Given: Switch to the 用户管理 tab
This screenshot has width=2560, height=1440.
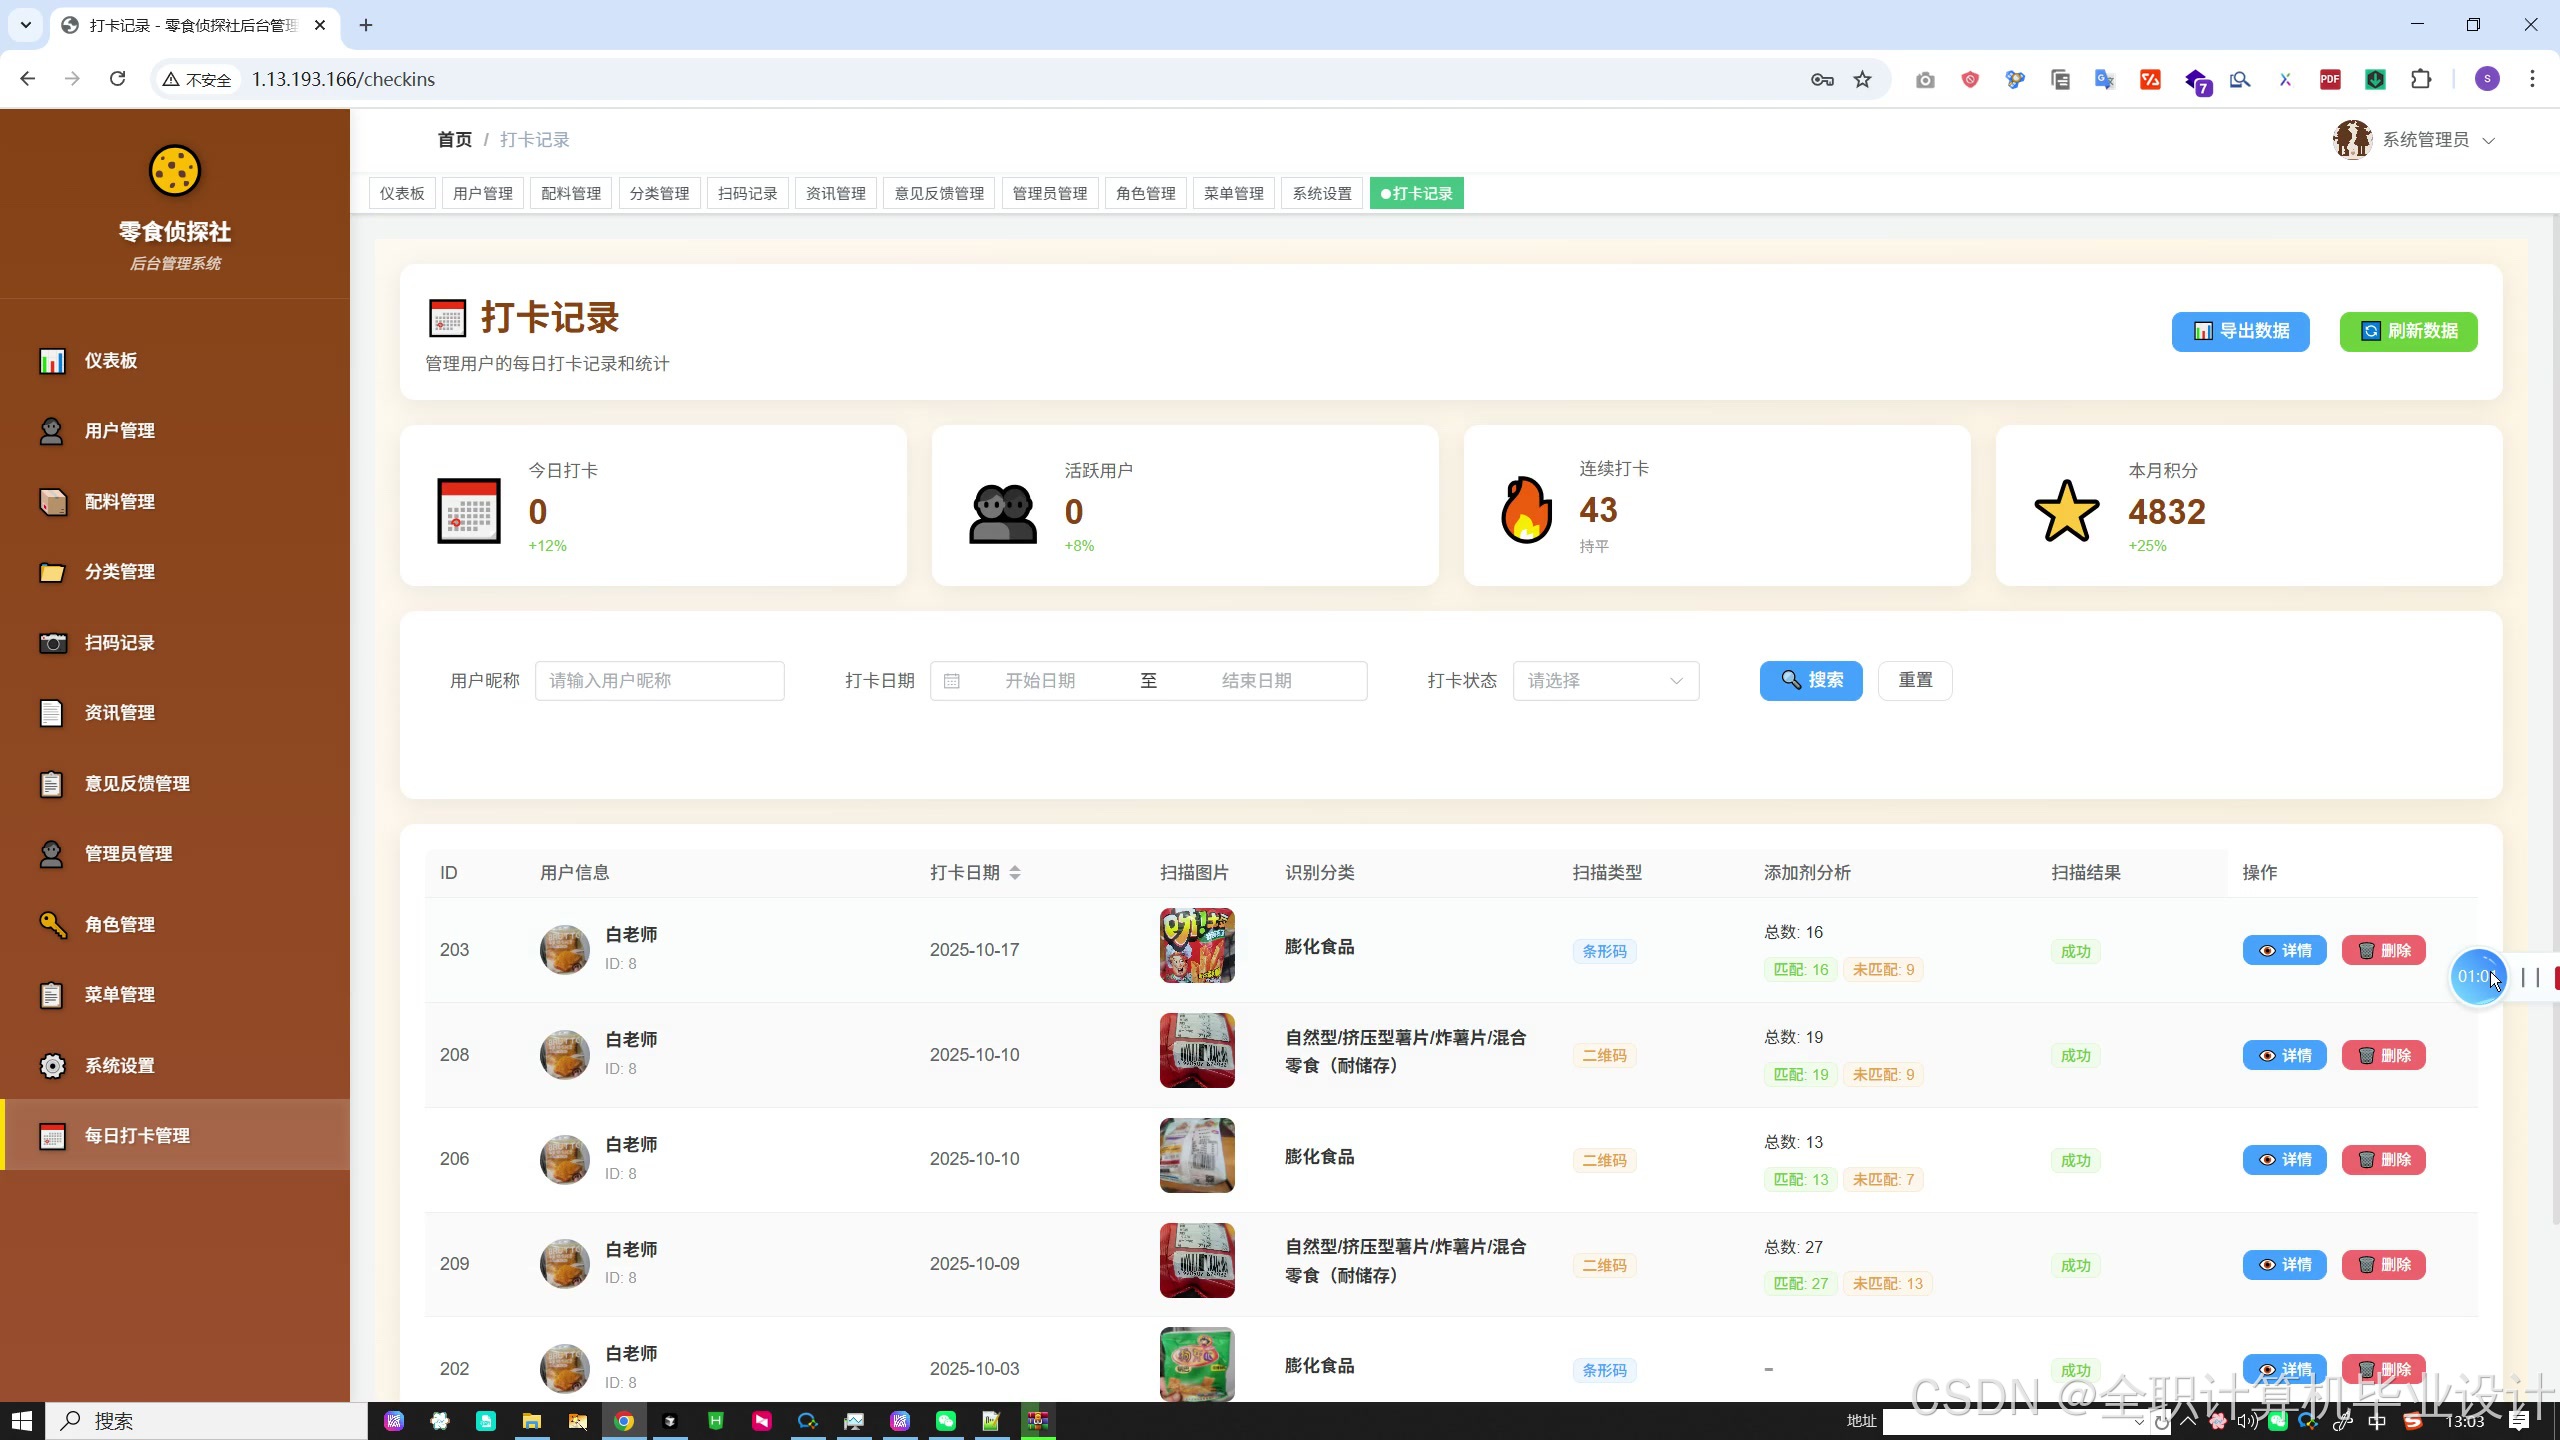Looking at the screenshot, I should pyautogui.click(x=482, y=194).
